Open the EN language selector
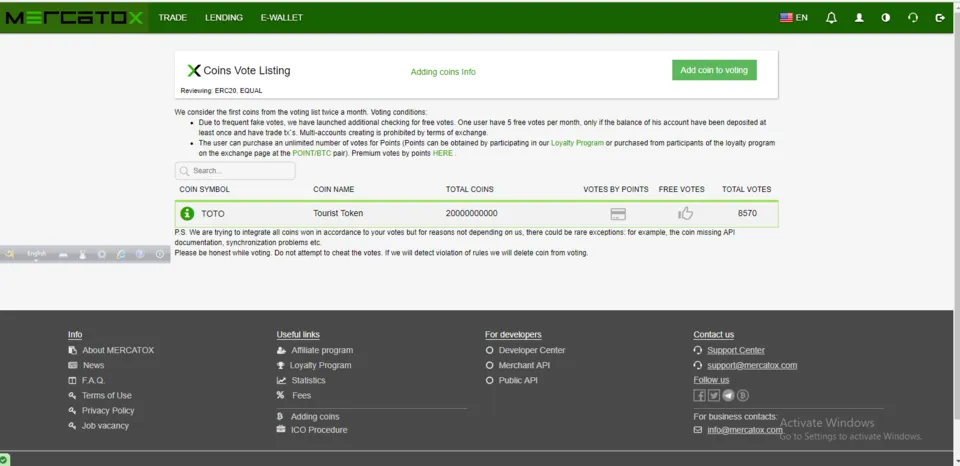The width and height of the screenshot is (960, 466). click(x=793, y=18)
